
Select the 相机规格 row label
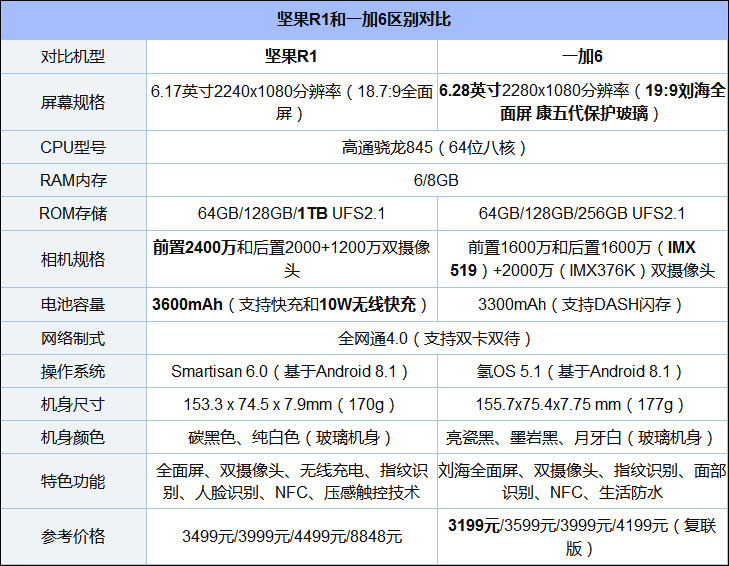click(x=73, y=259)
